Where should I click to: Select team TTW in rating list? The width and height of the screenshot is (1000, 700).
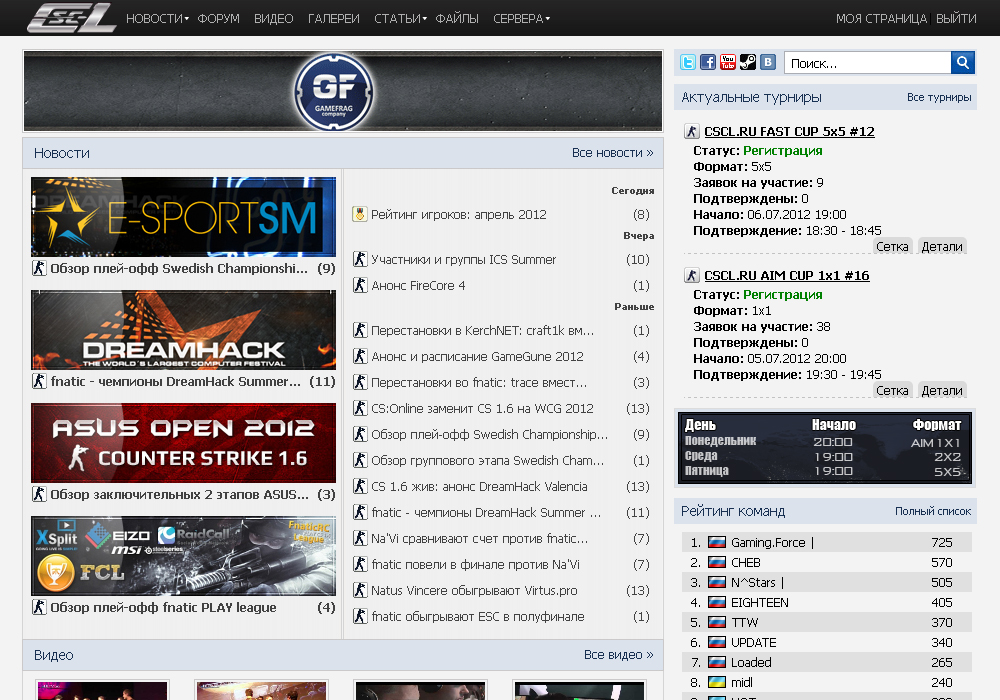click(x=744, y=622)
